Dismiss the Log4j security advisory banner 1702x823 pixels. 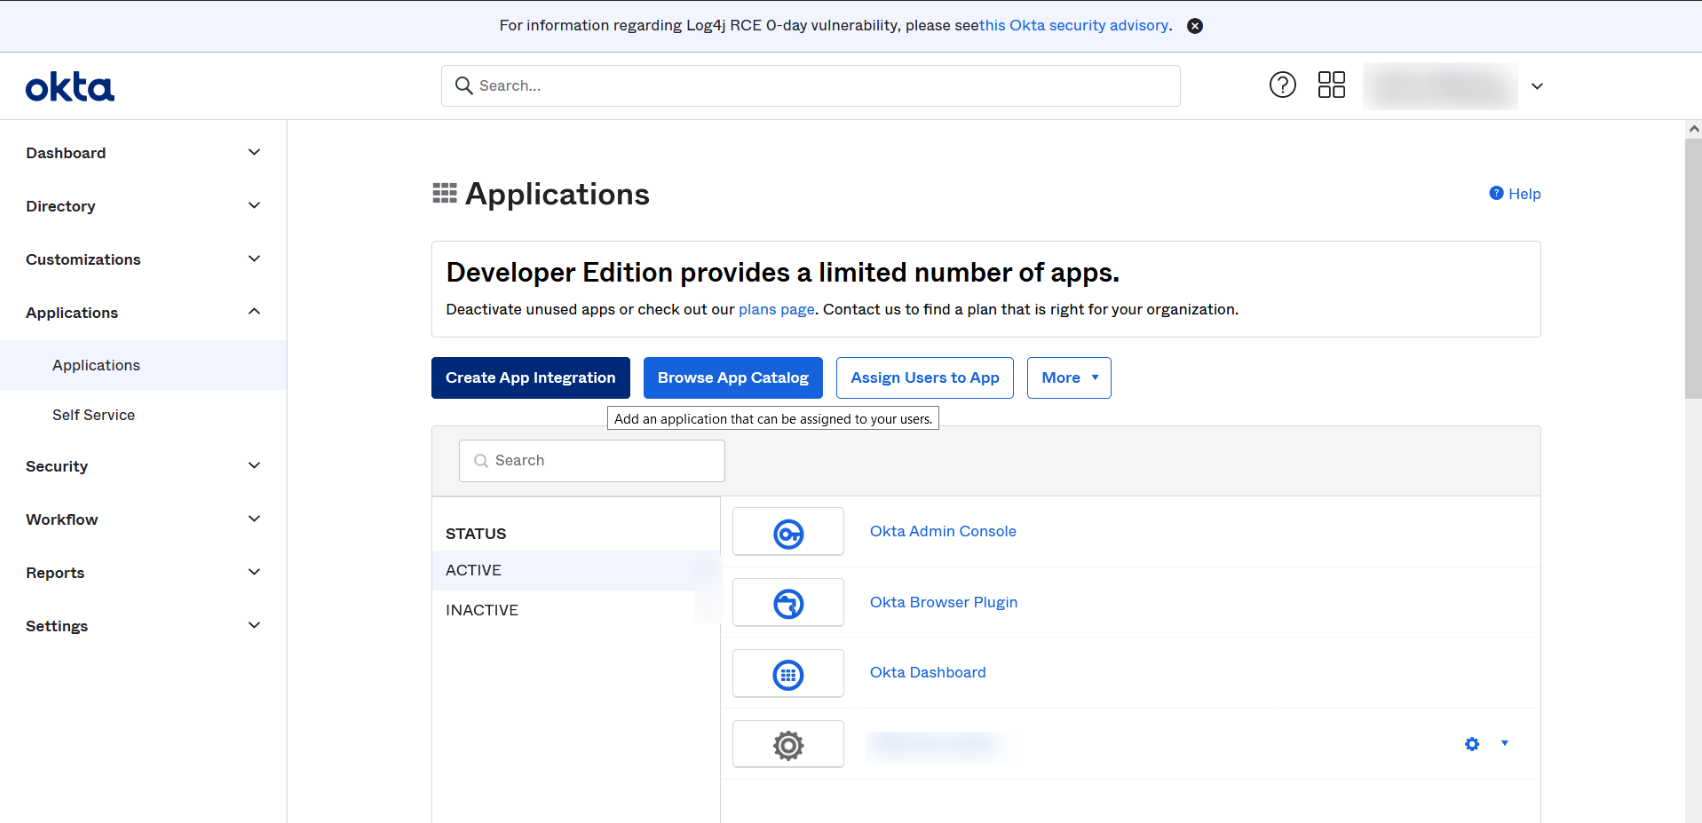point(1194,26)
